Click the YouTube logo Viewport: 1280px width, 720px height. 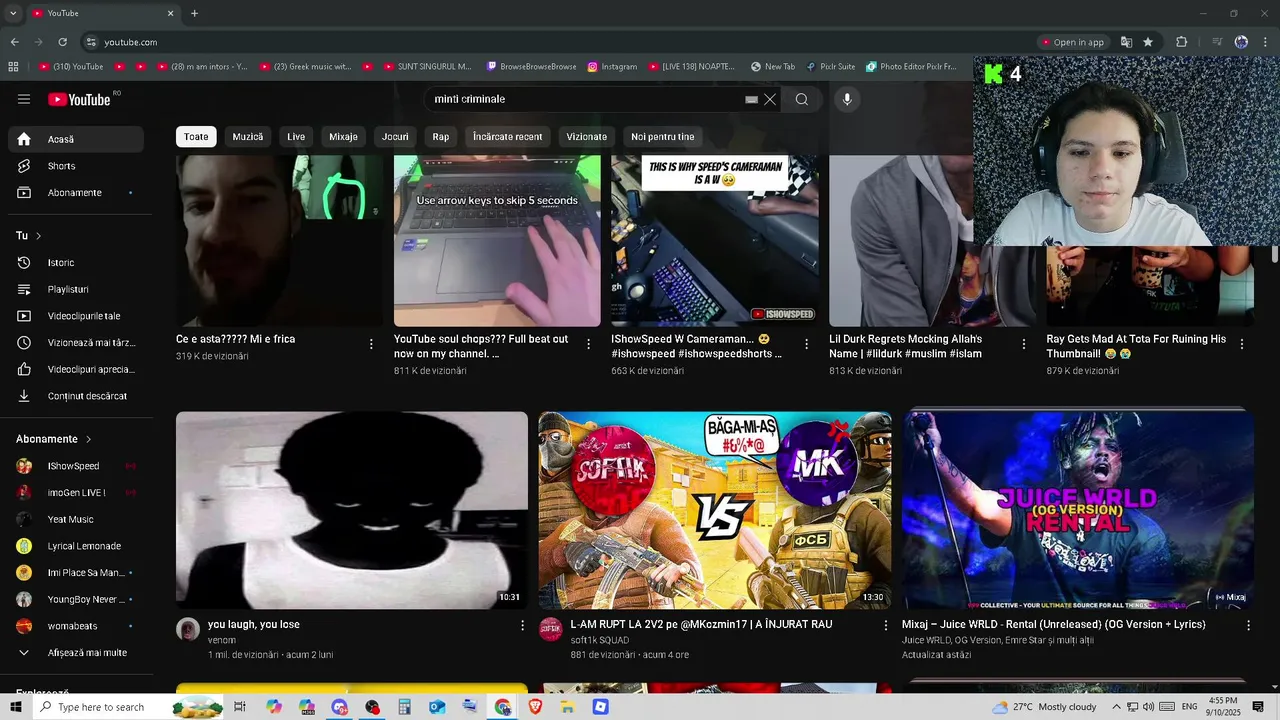click(80, 99)
